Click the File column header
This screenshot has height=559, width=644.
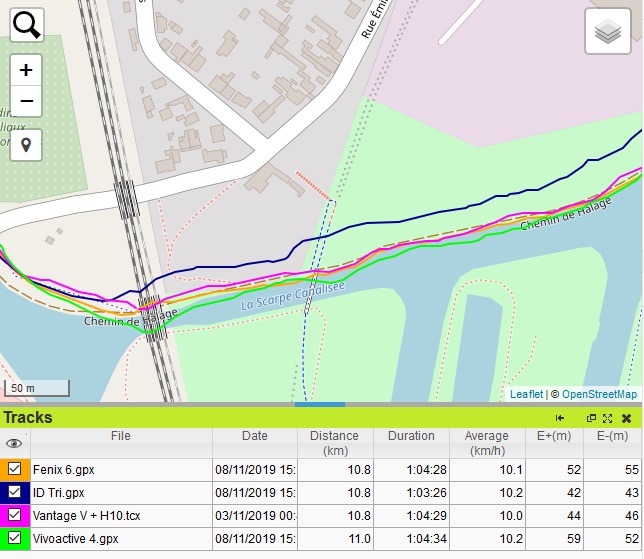pos(120,436)
